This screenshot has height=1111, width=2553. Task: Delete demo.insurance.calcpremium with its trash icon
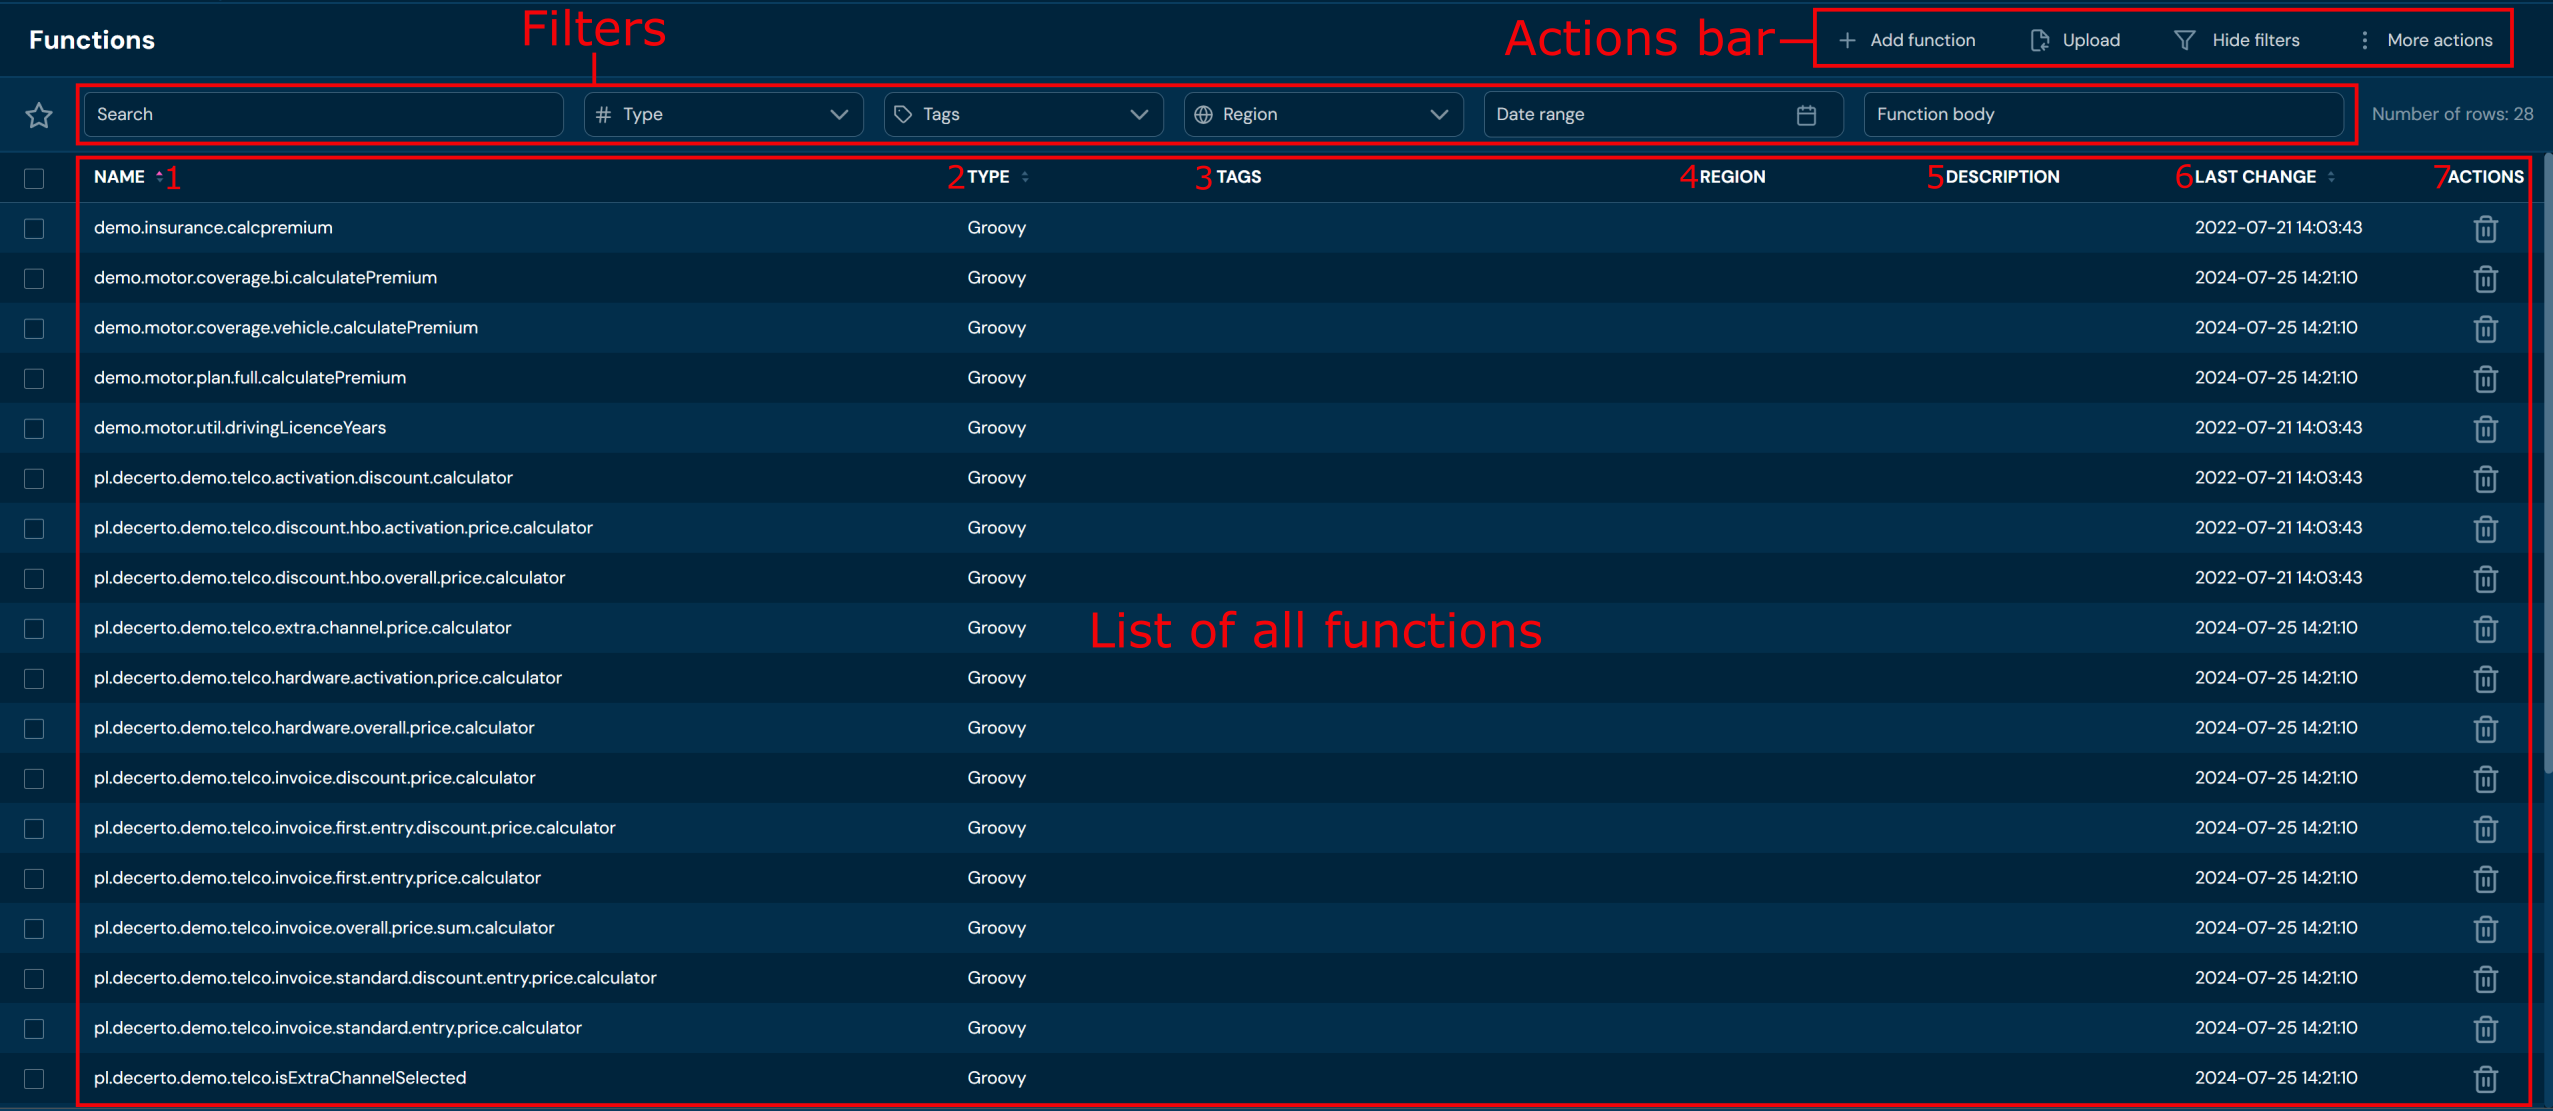(2485, 229)
